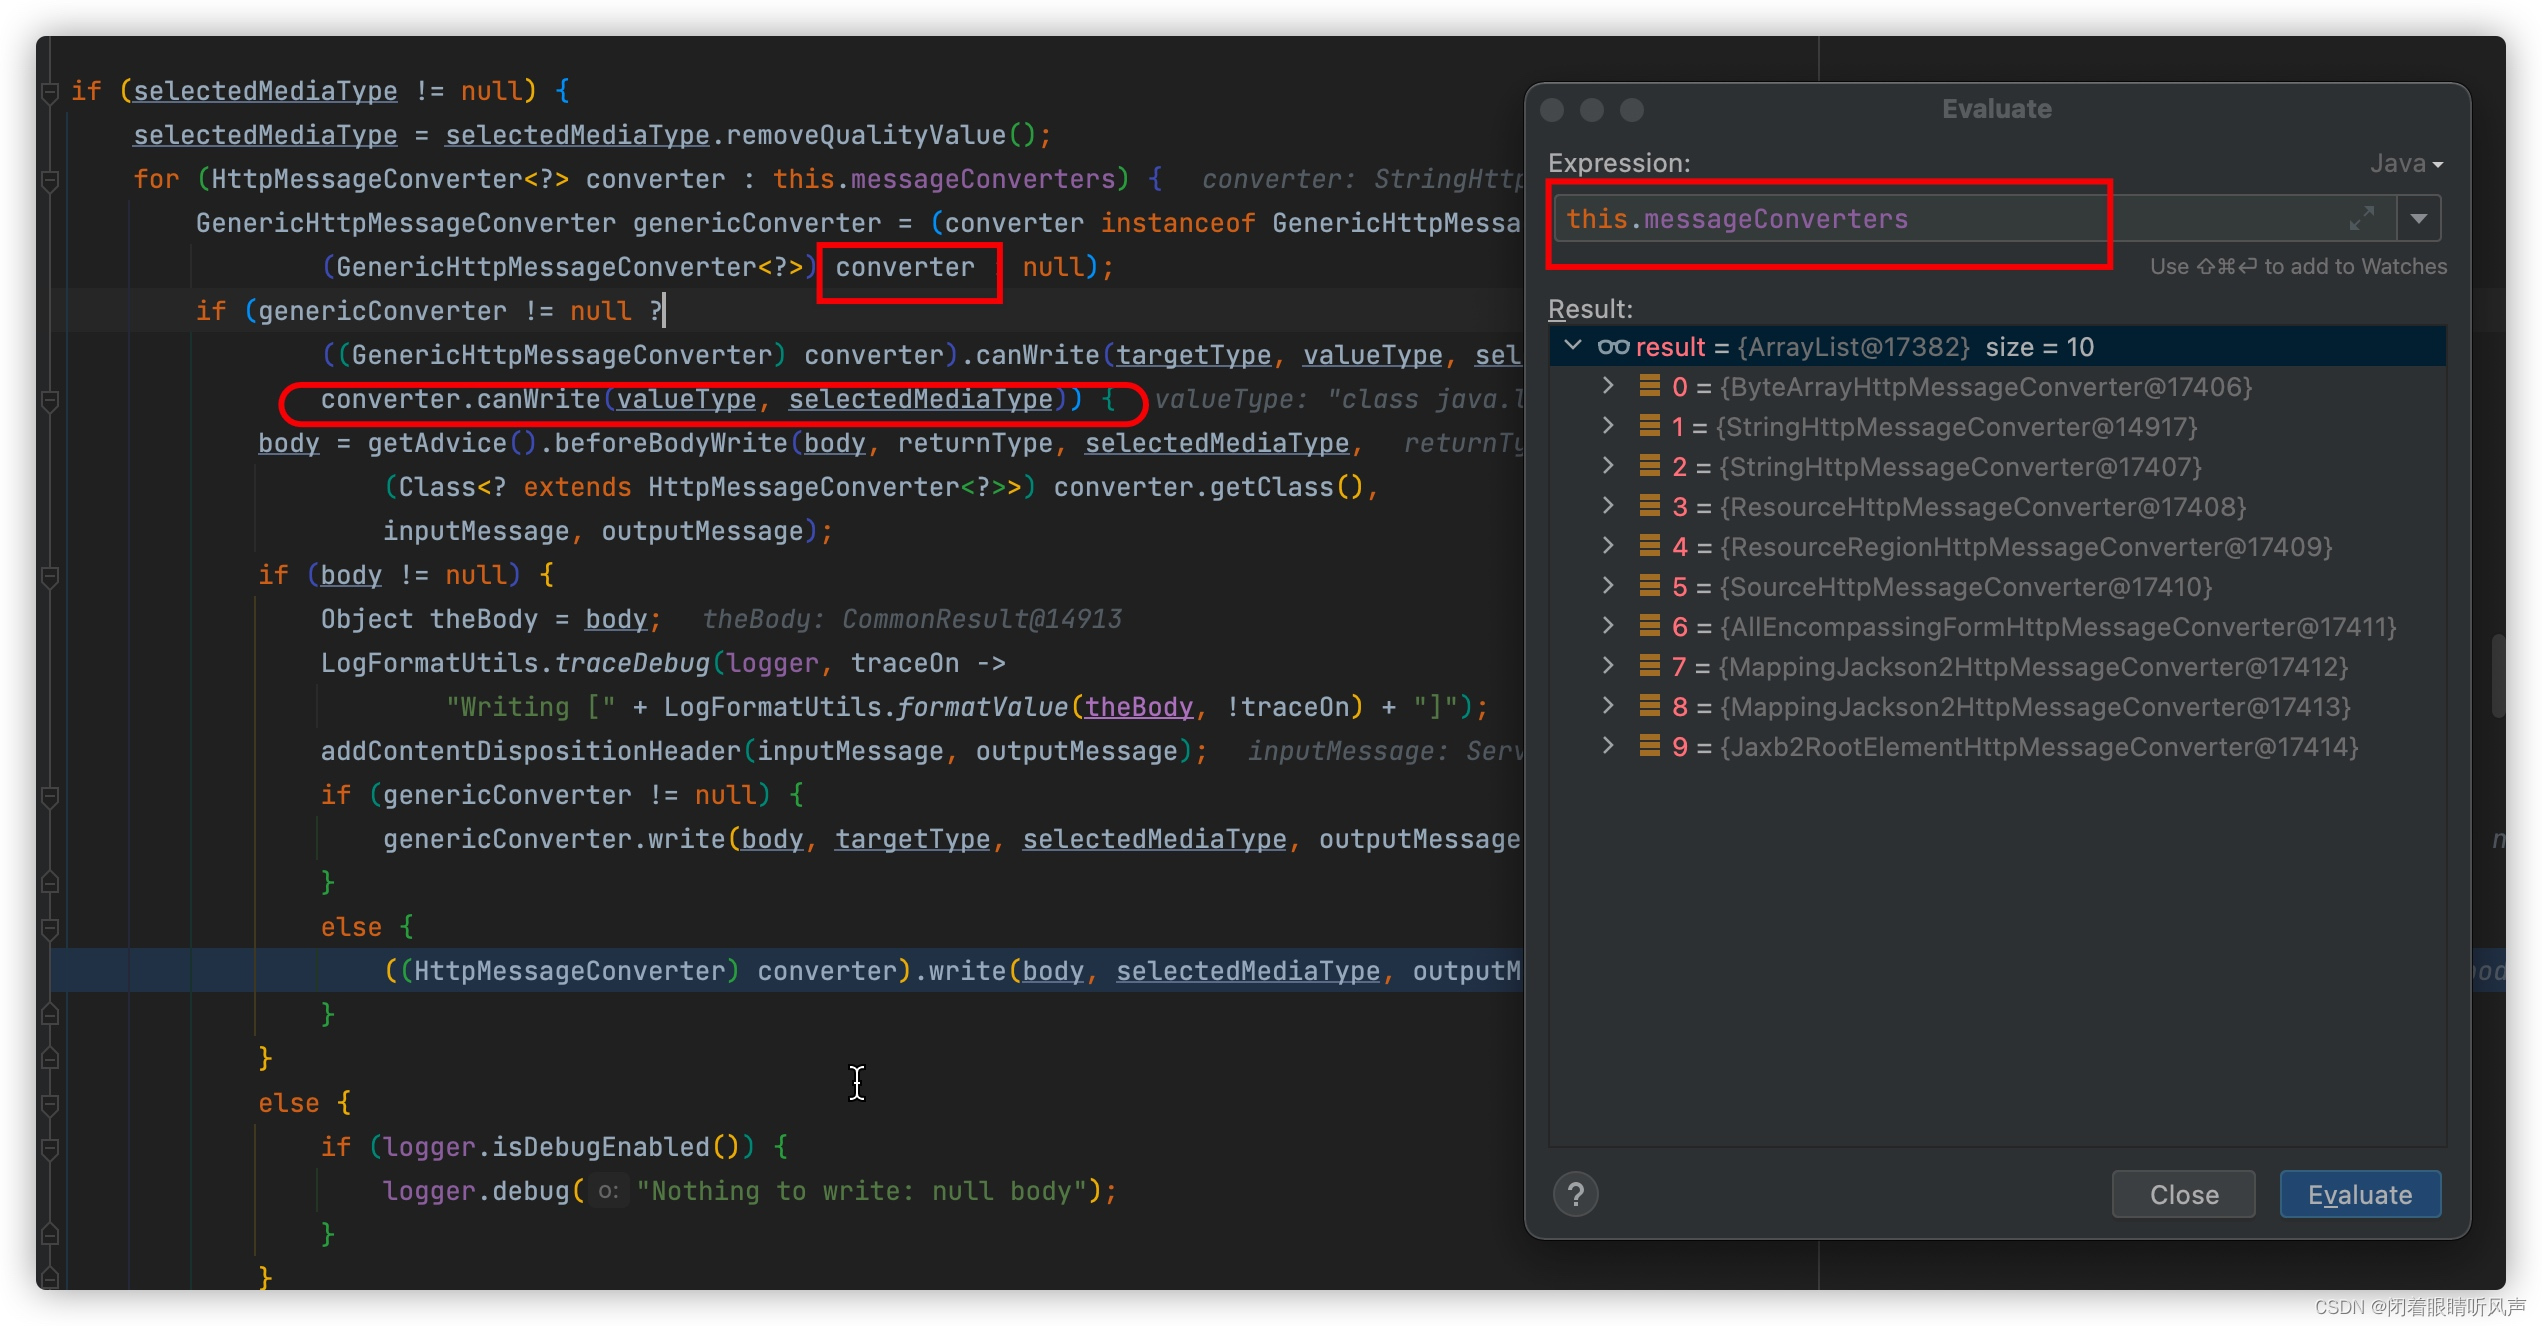Open the help question mark button
2542x1326 pixels.
tap(1575, 1194)
